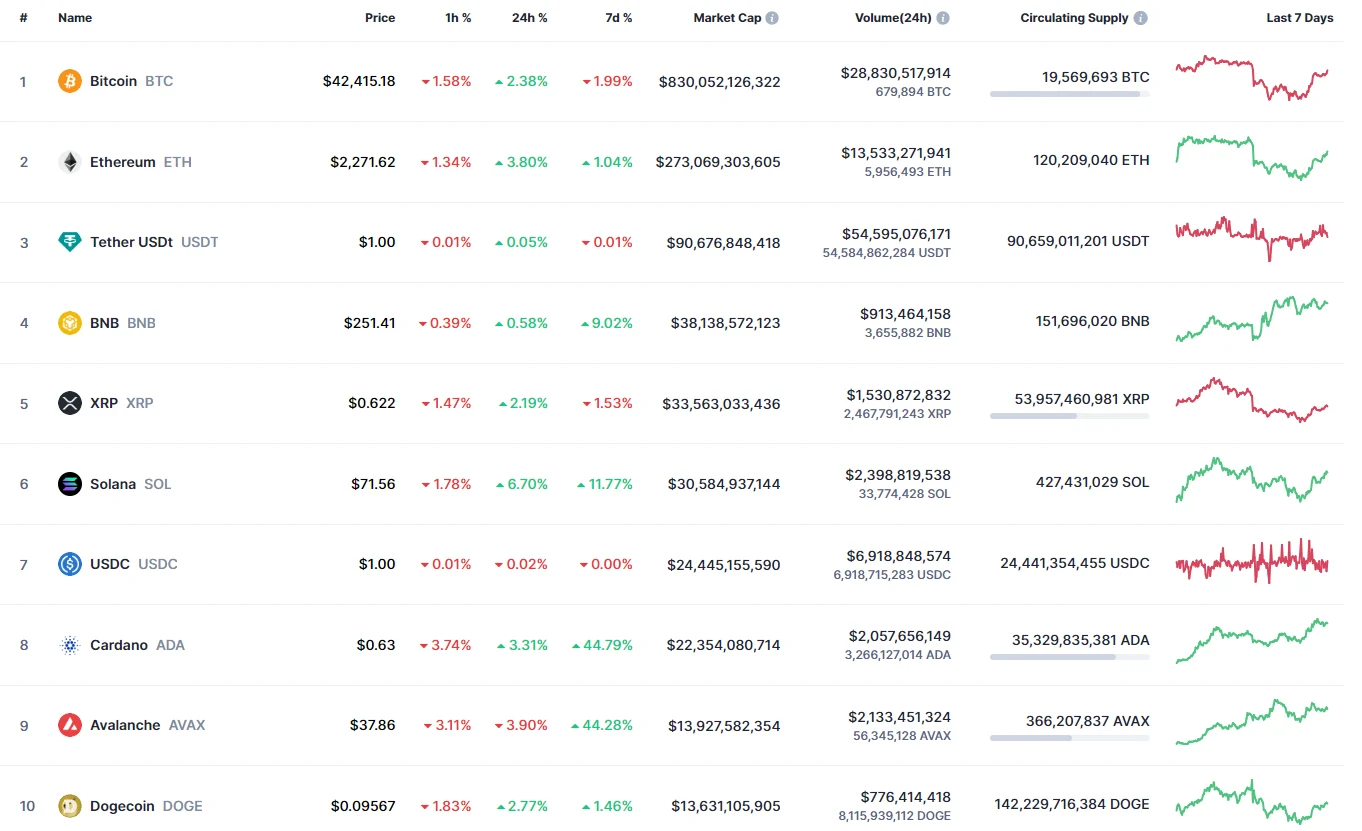Open Solana last 7 days sparkline chart
The image size is (1362, 831).
click(x=1252, y=481)
